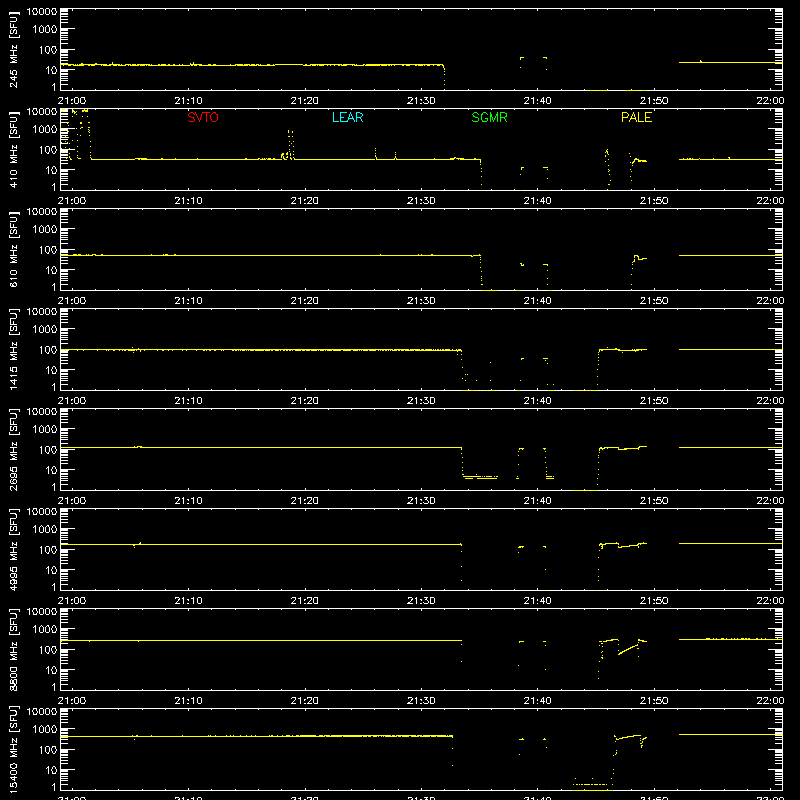The image size is (800, 800).
Task: Click 21:10 tick label under 1415 MHz panel
Action: 188,401
